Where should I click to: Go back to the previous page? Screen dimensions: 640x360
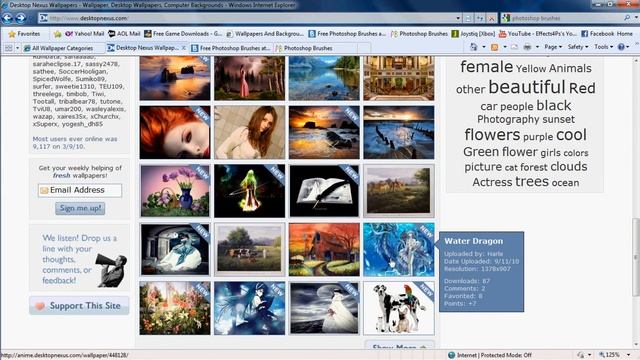[7, 18]
